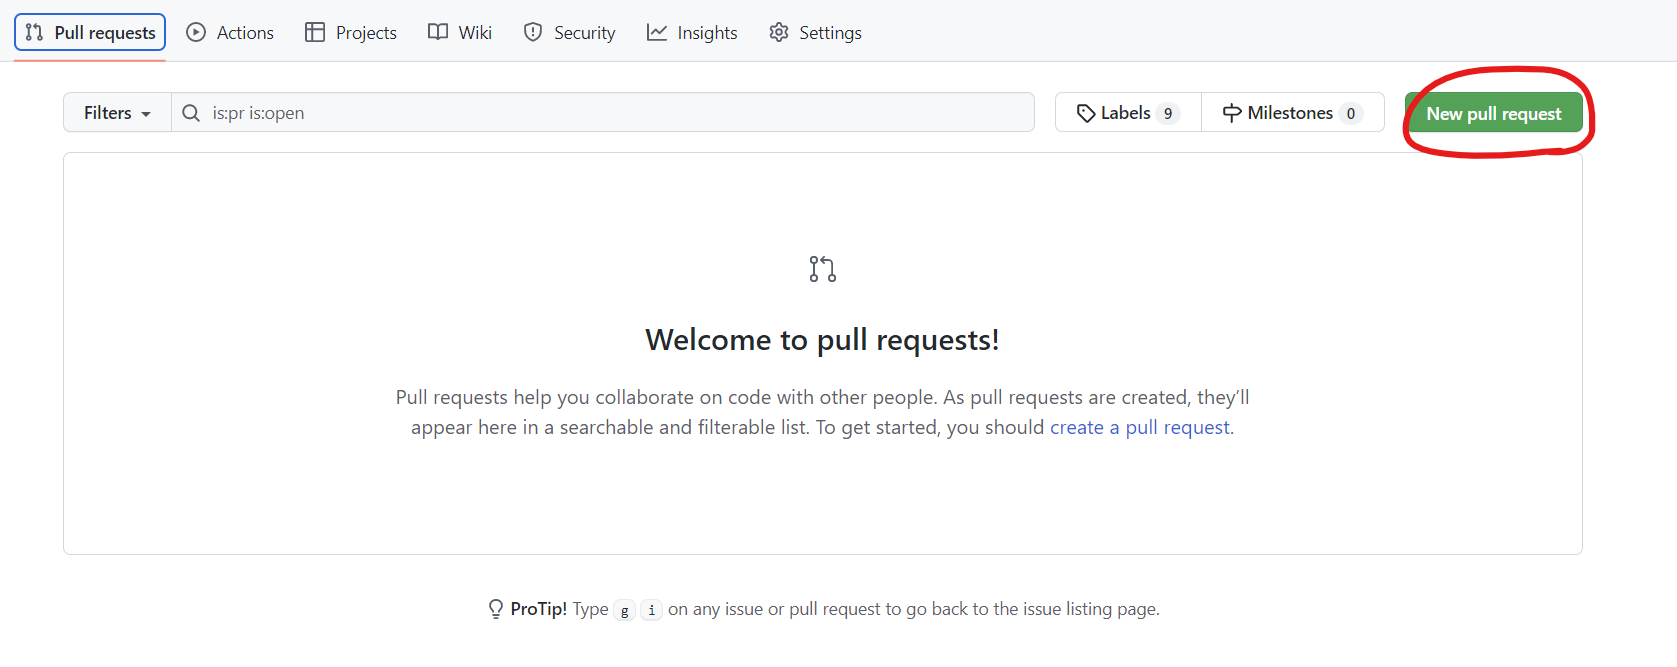Open repository Settings tab

point(815,32)
